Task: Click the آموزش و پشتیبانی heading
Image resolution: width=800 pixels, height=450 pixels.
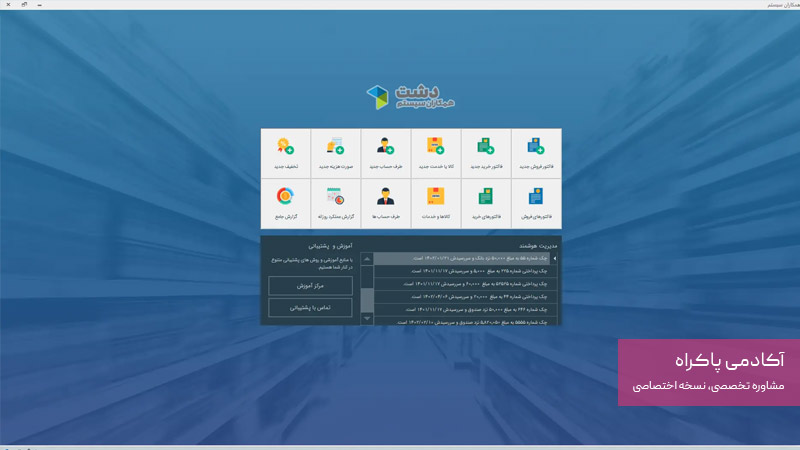Action: point(330,246)
